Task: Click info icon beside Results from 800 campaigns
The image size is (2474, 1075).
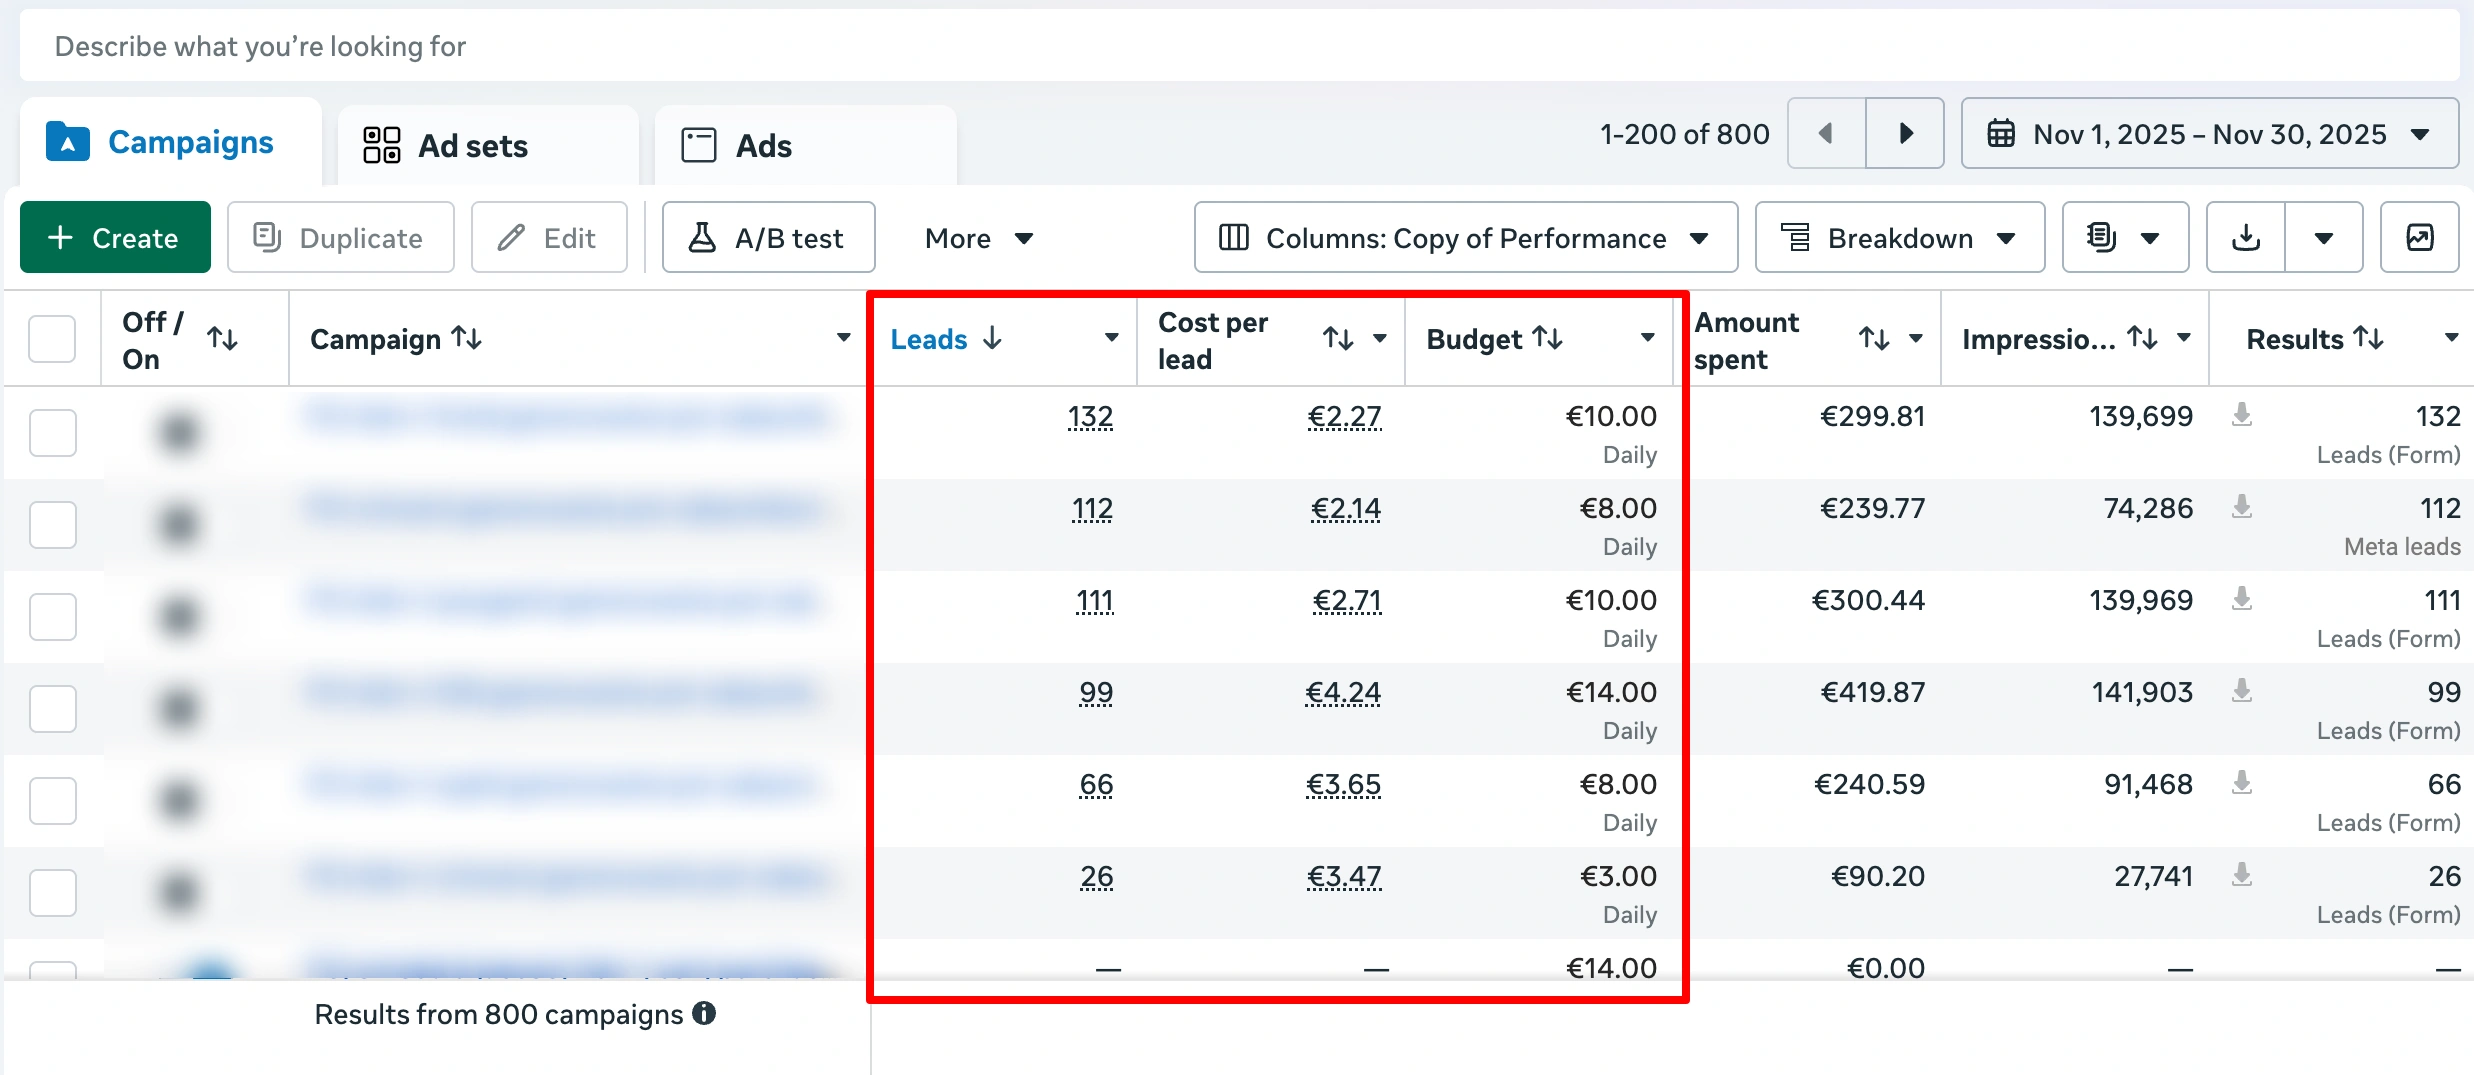Action: [x=705, y=1013]
